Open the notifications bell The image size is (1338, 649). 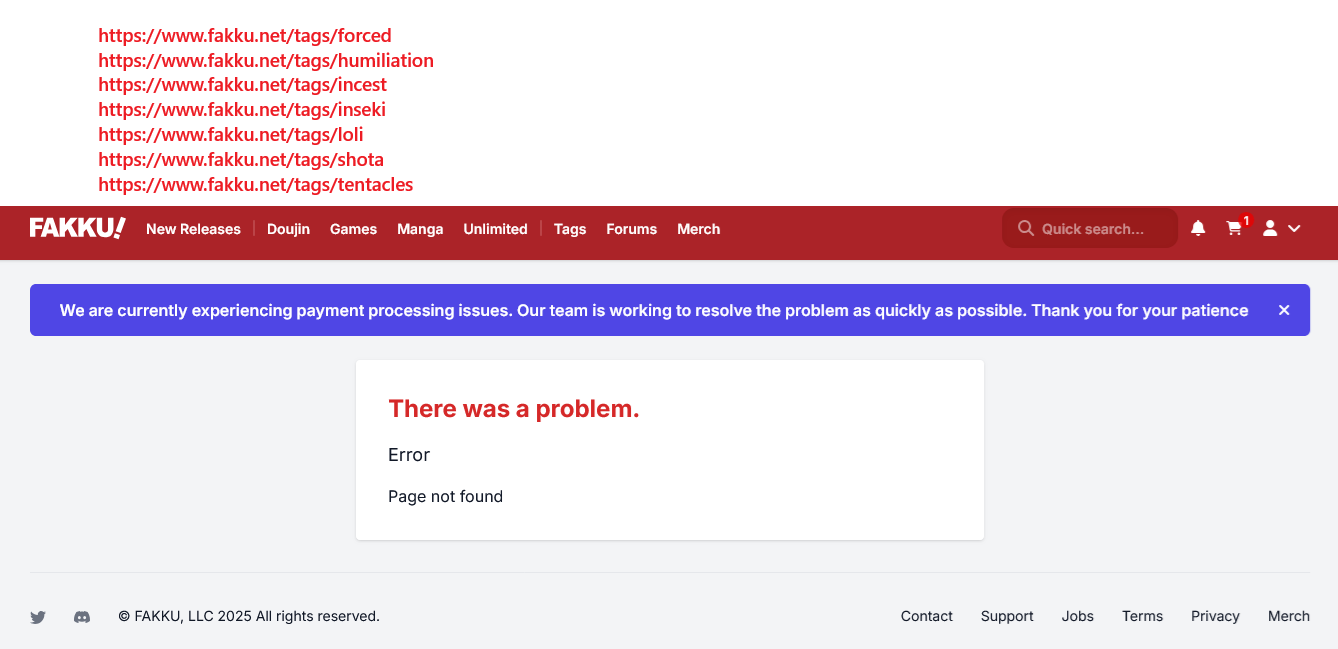point(1198,228)
